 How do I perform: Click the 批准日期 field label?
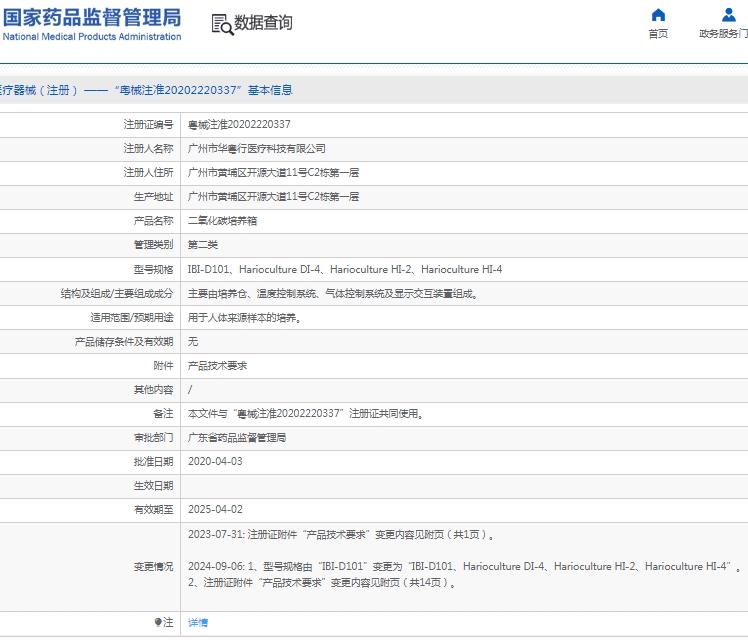coord(154,462)
